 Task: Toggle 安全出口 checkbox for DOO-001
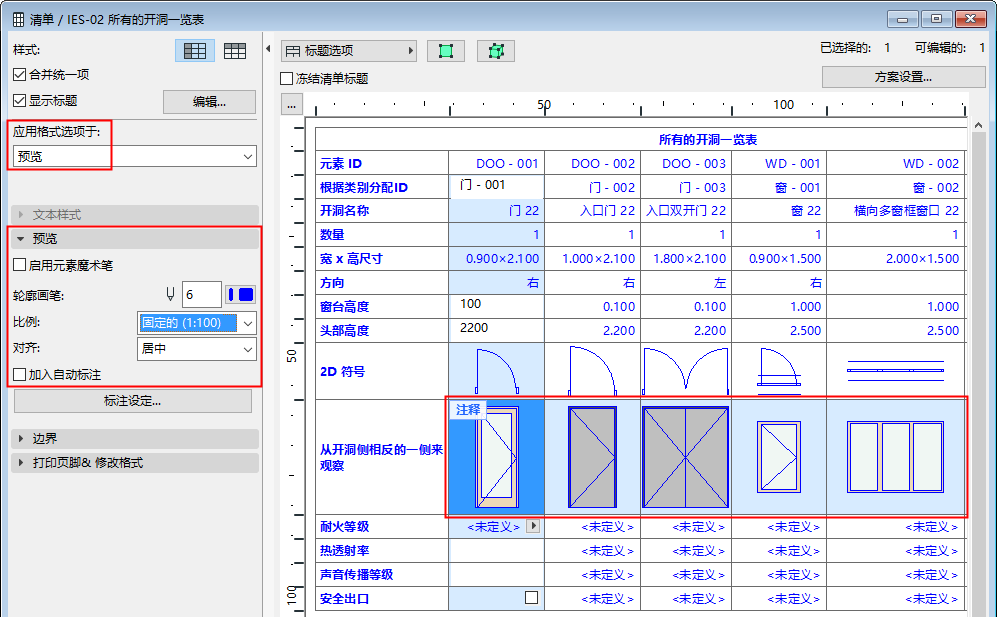pyautogui.click(x=532, y=598)
